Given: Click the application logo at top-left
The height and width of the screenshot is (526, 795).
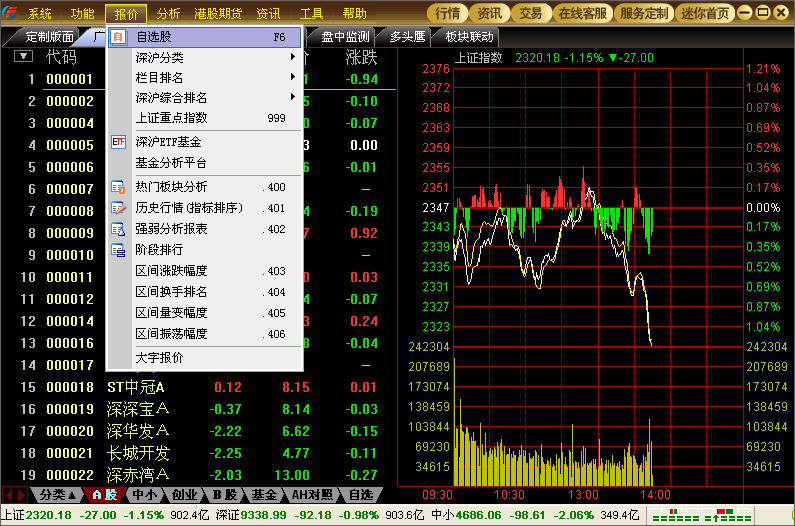Looking at the screenshot, I should pos(11,13).
